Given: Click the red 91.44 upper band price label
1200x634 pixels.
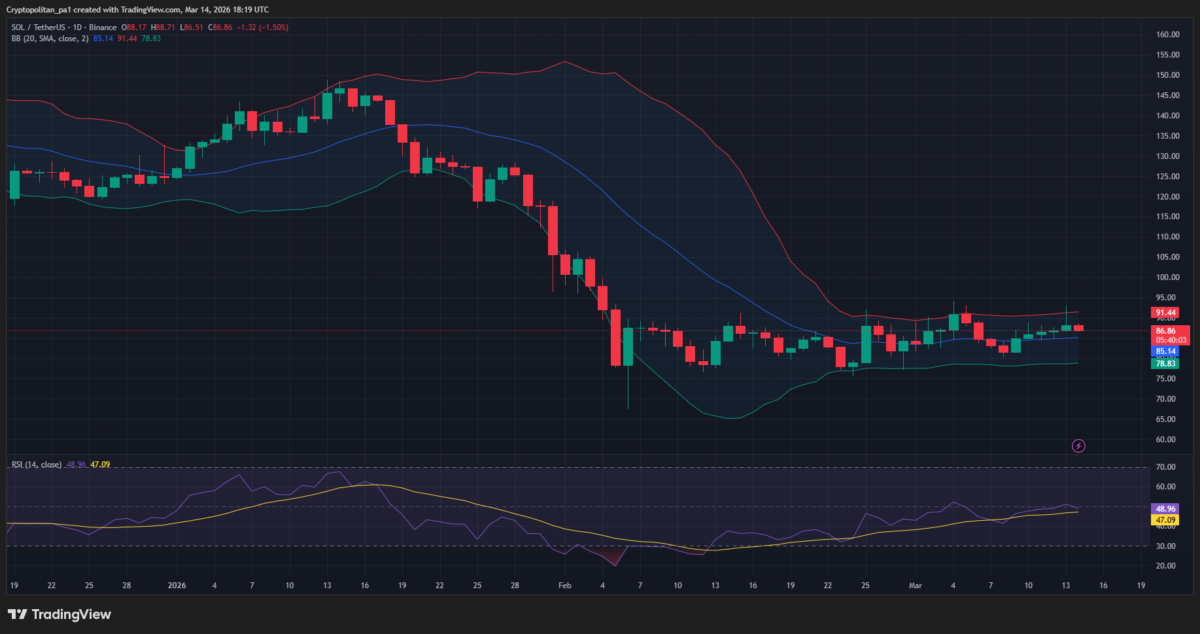Looking at the screenshot, I should click(1163, 313).
